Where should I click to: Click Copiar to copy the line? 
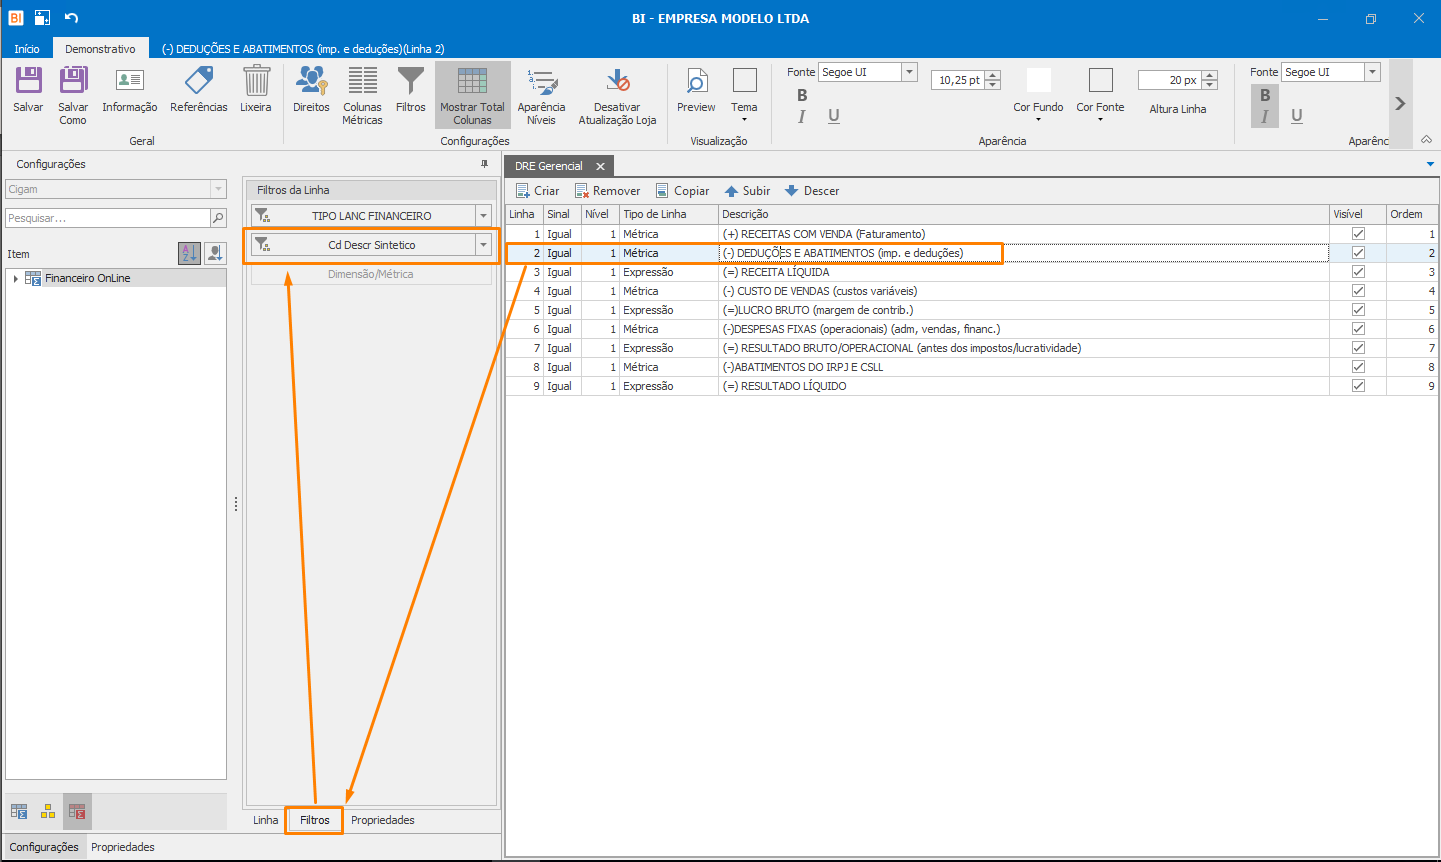coord(682,191)
